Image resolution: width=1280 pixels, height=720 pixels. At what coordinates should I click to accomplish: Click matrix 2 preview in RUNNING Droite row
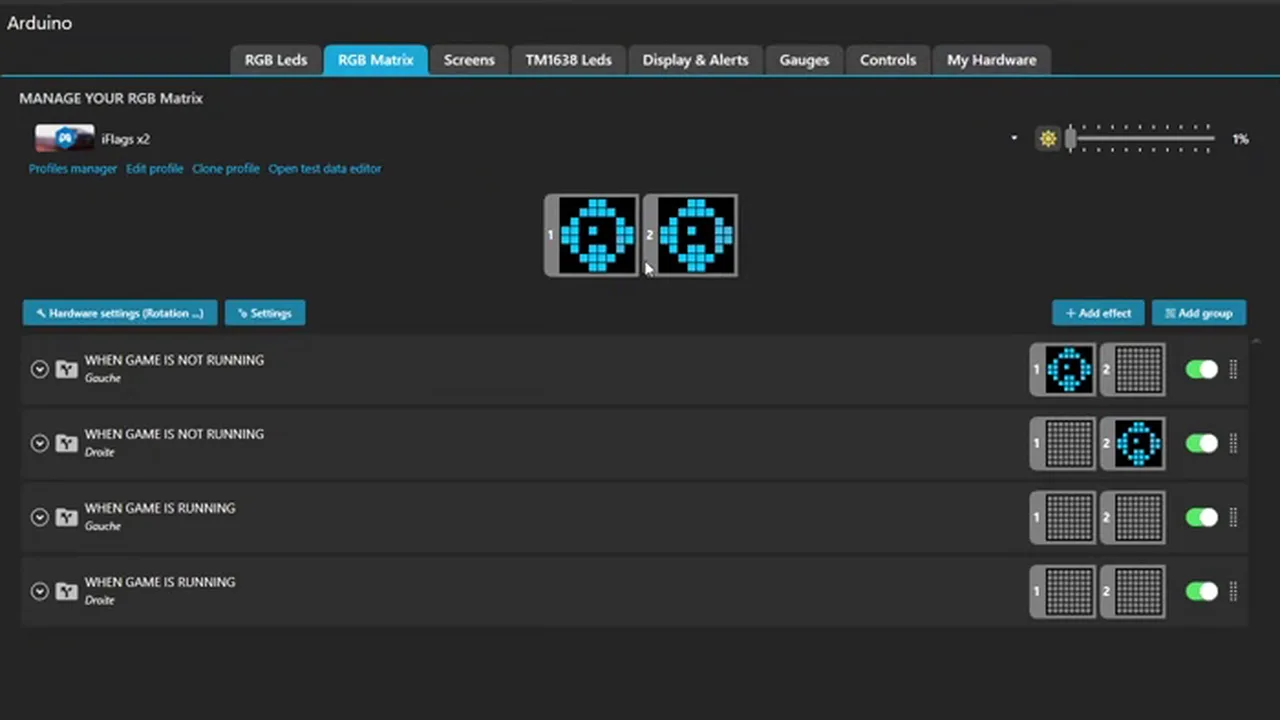[1133, 591]
